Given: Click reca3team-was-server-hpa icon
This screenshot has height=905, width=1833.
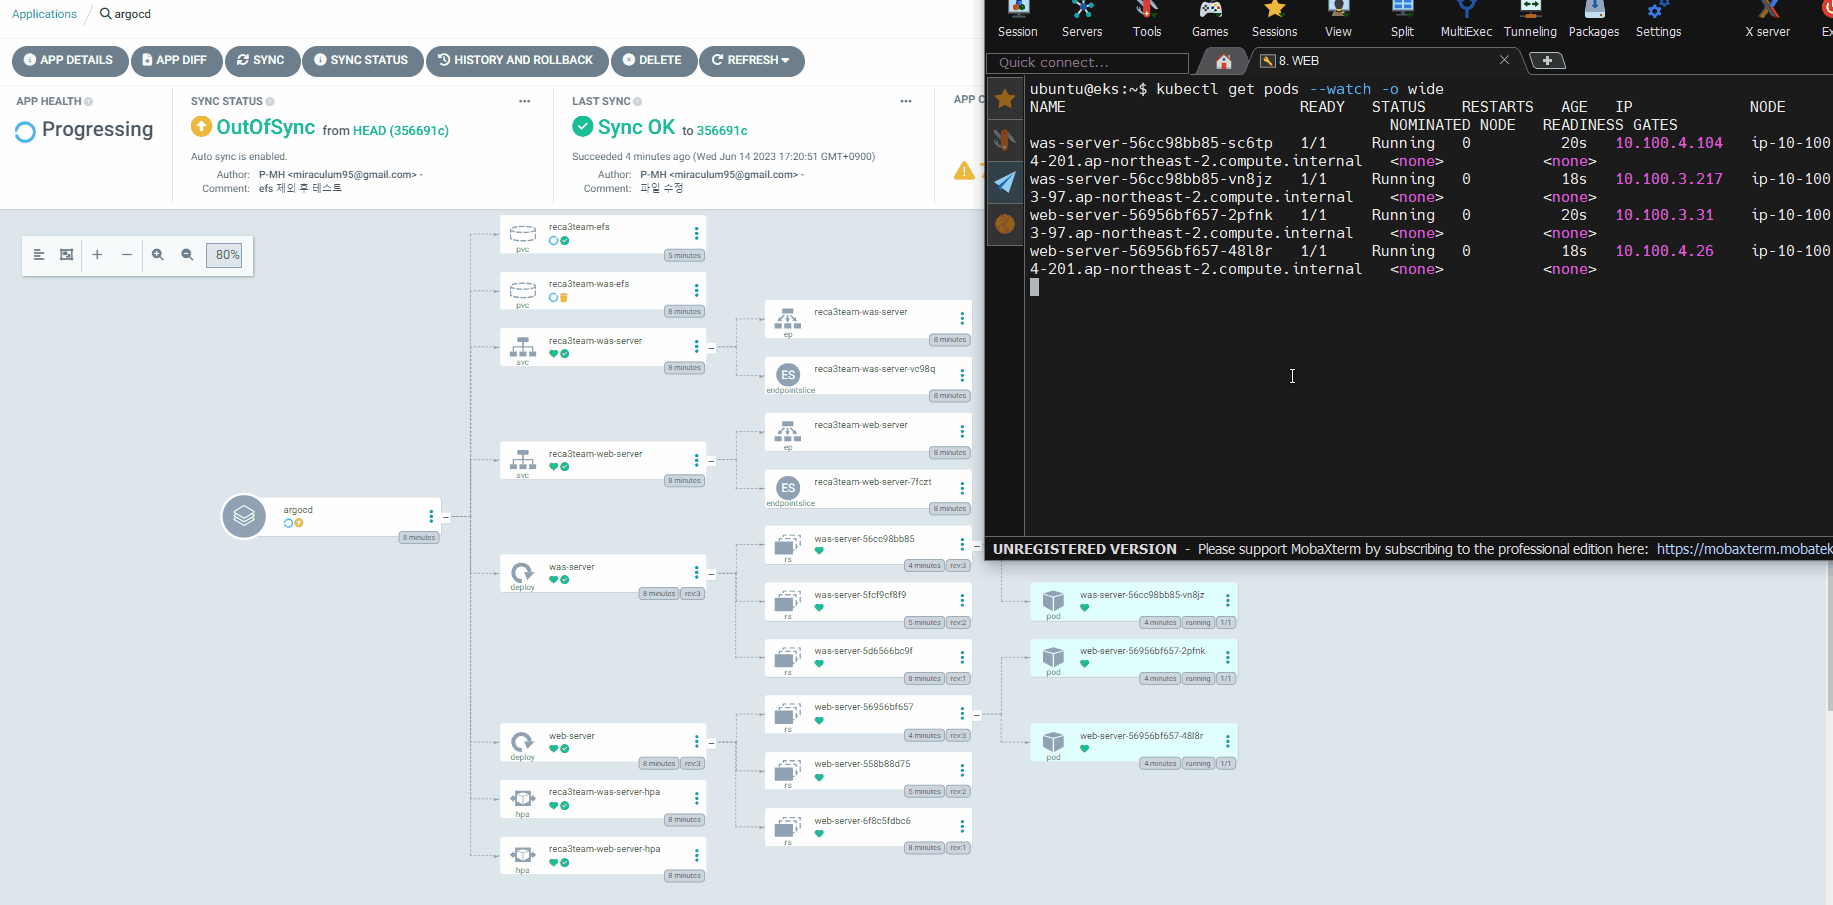Looking at the screenshot, I should point(523,798).
